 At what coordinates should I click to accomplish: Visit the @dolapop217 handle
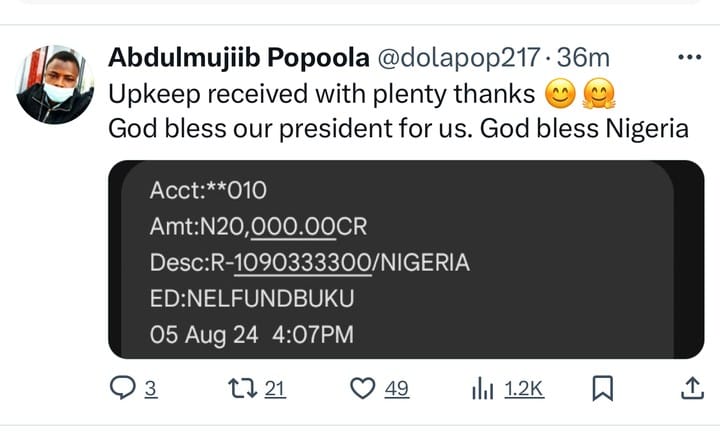458,58
